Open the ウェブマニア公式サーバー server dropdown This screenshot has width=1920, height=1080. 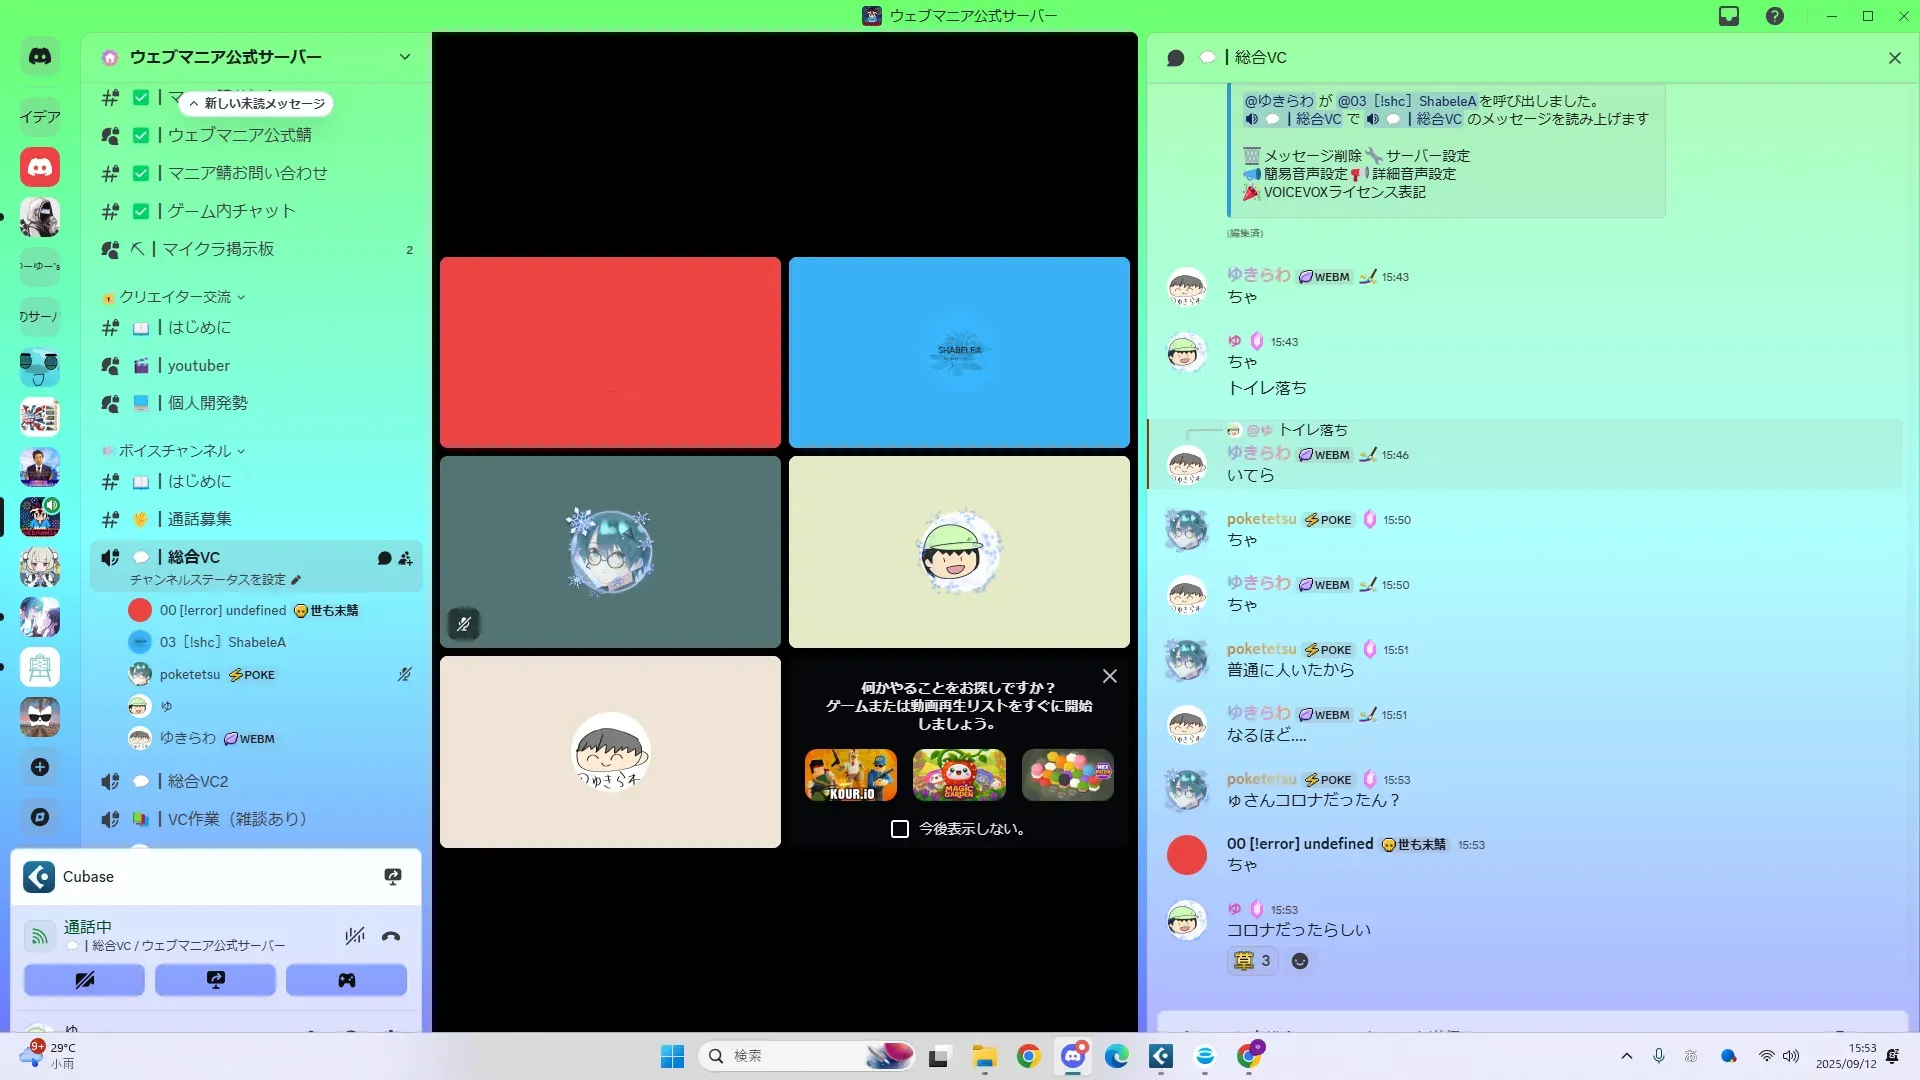tap(404, 57)
